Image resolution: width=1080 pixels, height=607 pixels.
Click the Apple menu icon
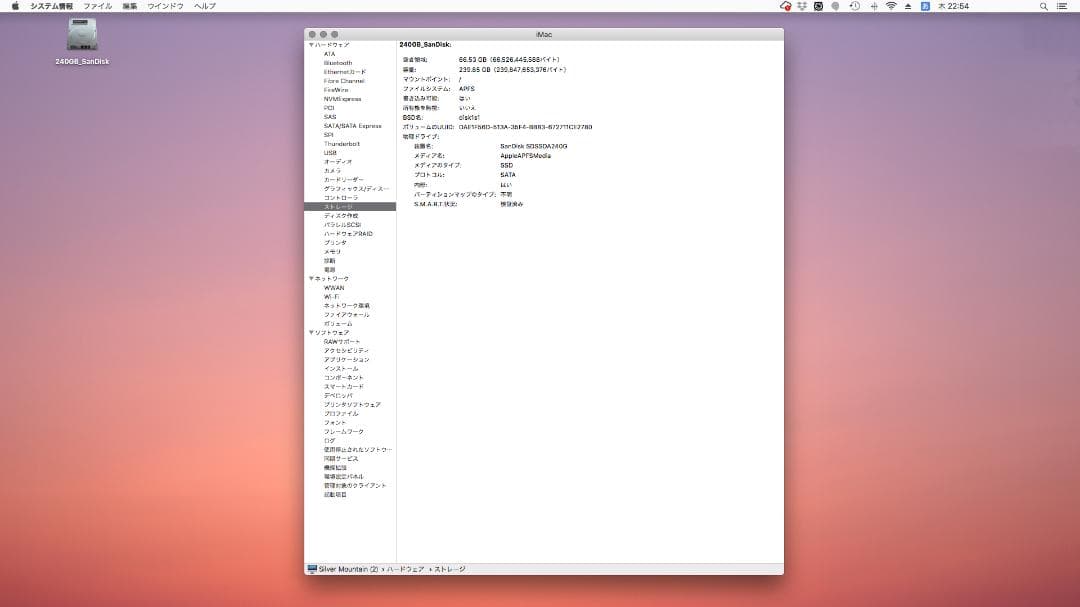tap(14, 6)
